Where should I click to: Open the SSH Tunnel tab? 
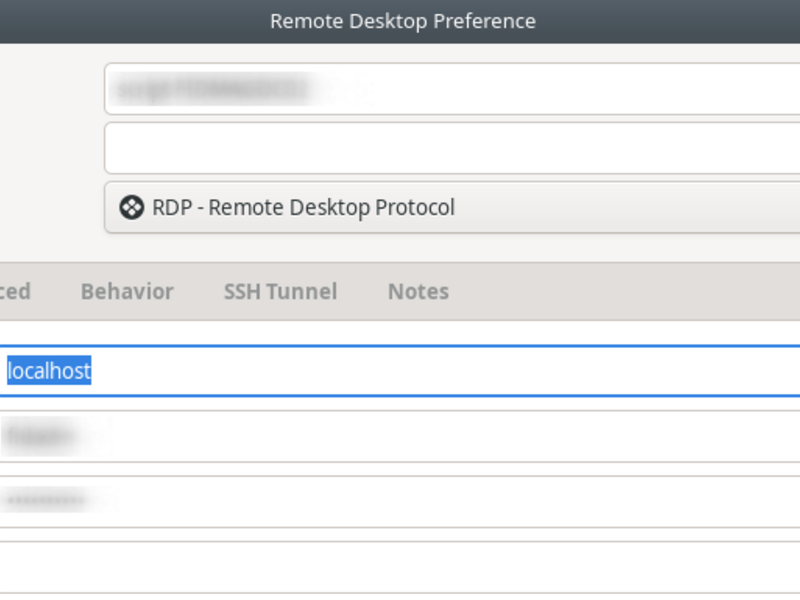pyautogui.click(x=280, y=292)
